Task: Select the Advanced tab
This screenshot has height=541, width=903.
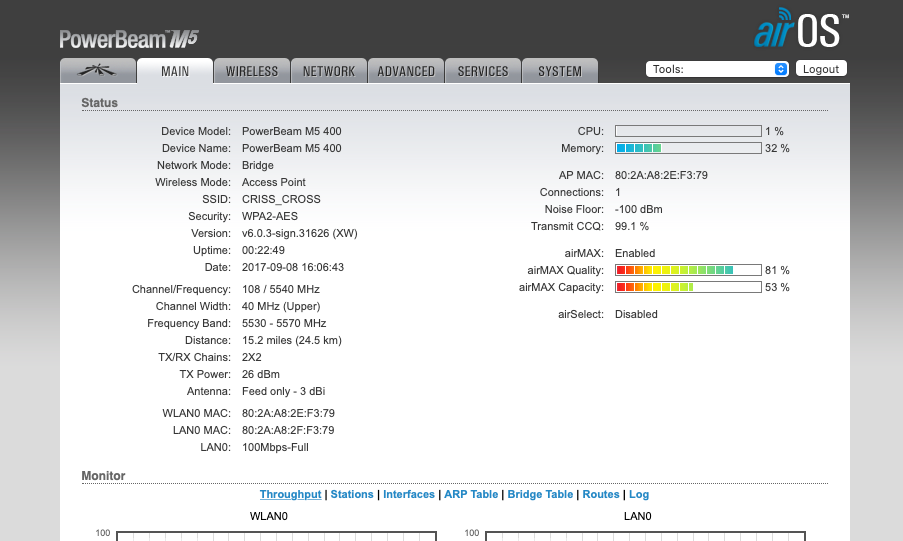Action: point(406,71)
